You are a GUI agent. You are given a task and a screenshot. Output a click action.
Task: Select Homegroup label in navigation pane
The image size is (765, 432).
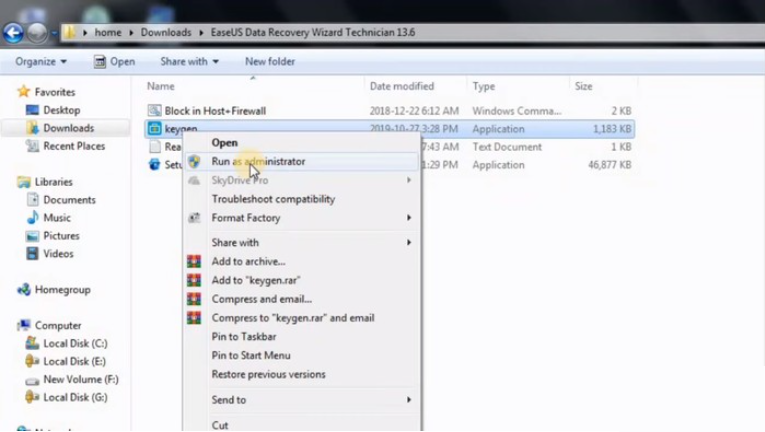coord(62,290)
